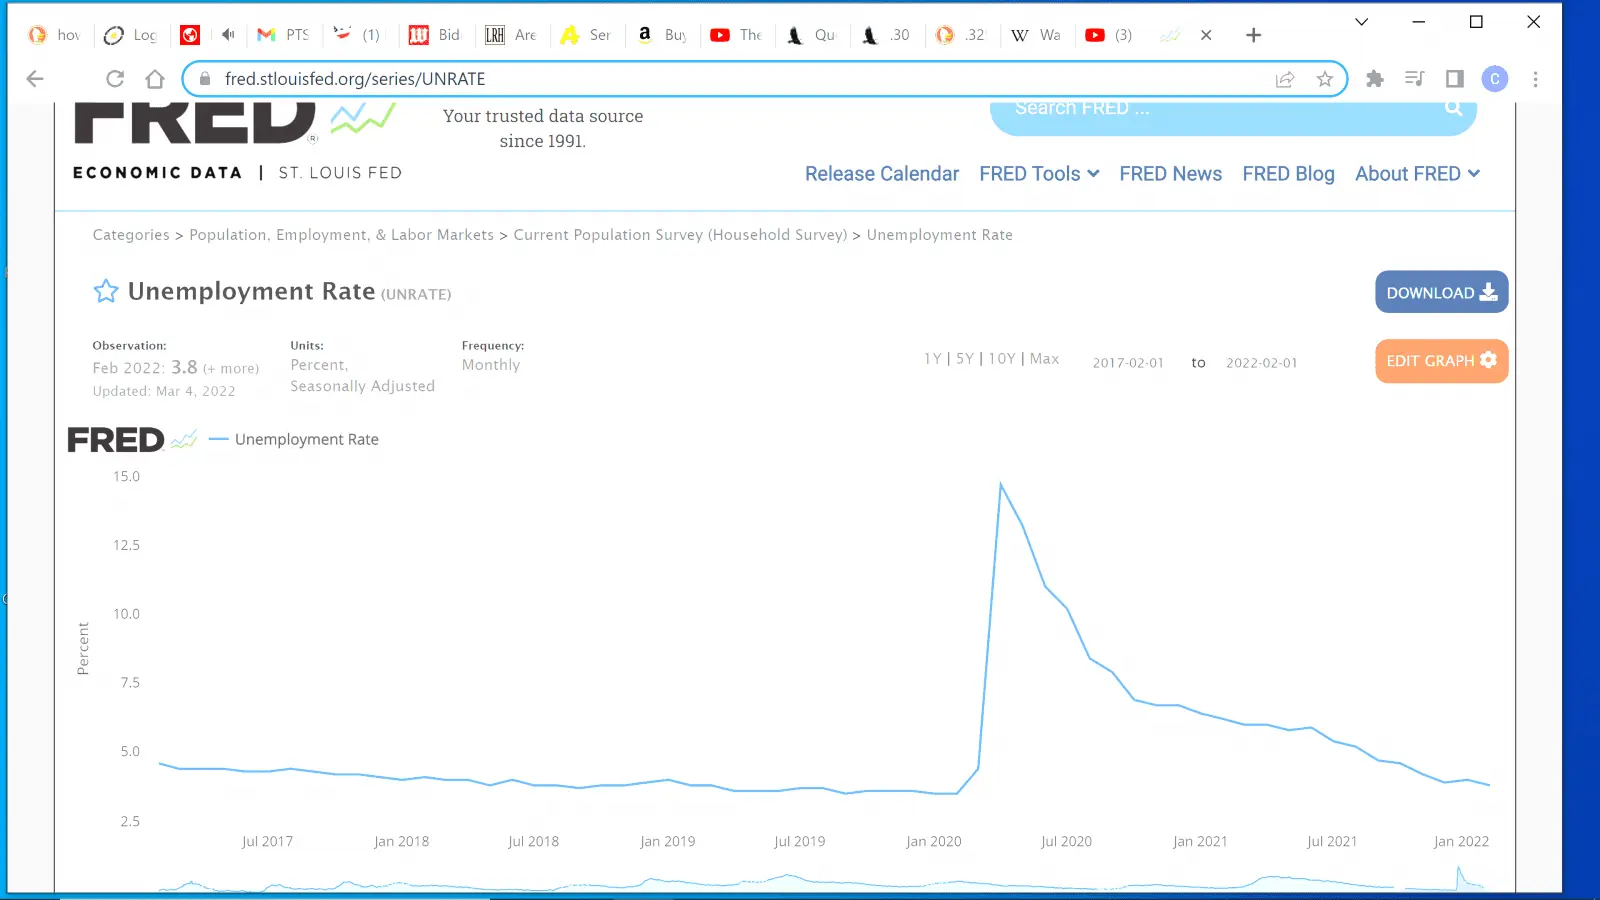Bookmark this page with the address bar star
This screenshot has width=1600, height=900.
point(1325,79)
